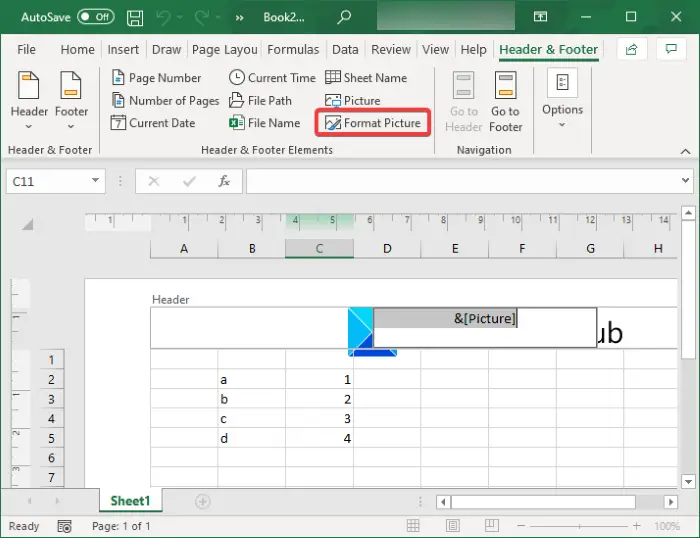Click zoom out minus button
Screen dimensions: 700x538
pos(521,526)
